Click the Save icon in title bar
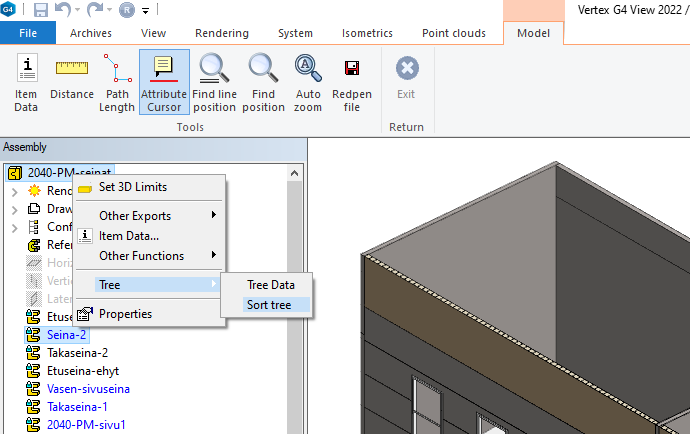This screenshot has height=434, width=690. [41, 10]
